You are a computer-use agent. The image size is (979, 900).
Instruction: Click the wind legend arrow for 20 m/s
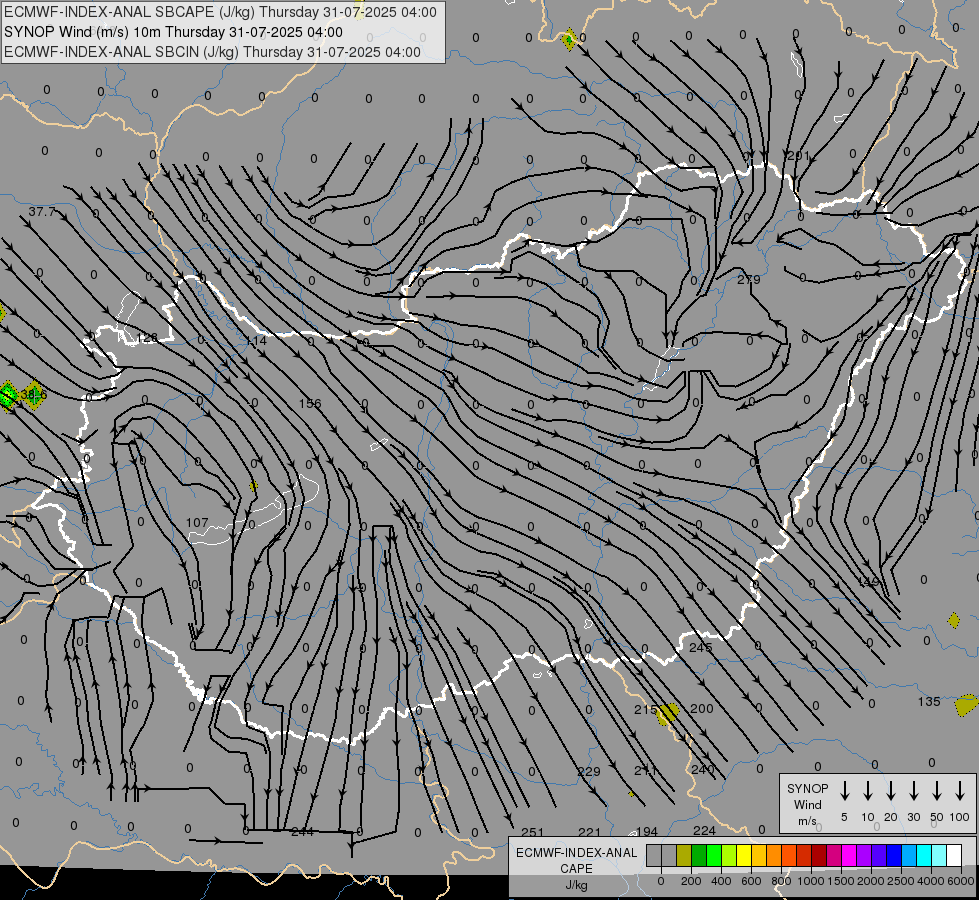[x=890, y=791]
